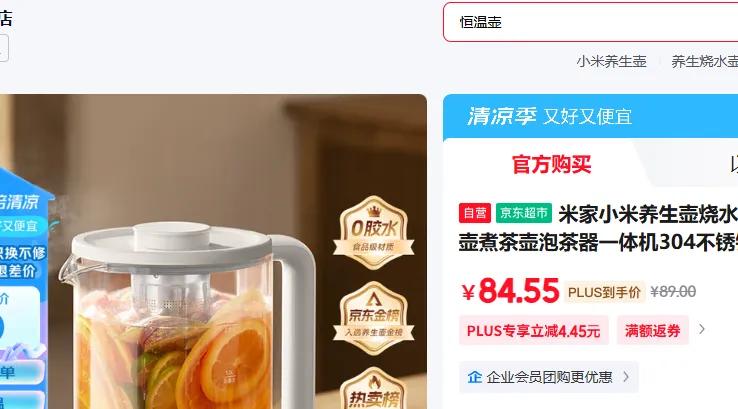Click the kettle product main image
The width and height of the screenshot is (738, 409).
click(213, 252)
